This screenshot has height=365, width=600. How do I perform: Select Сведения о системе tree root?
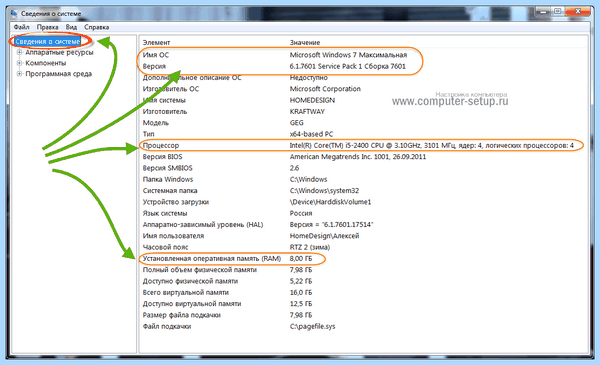(x=48, y=41)
